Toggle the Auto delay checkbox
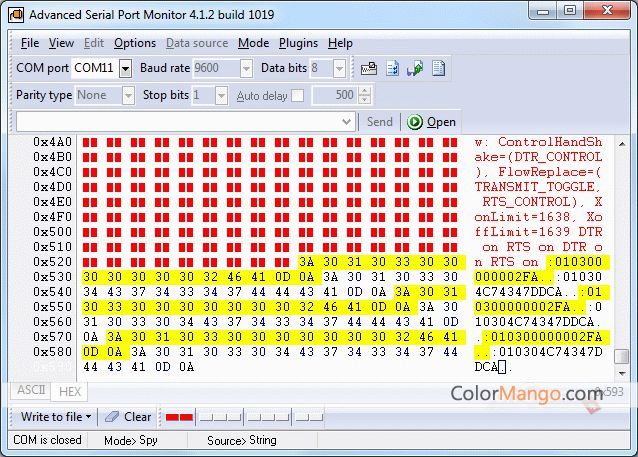638x457 pixels. coord(298,95)
